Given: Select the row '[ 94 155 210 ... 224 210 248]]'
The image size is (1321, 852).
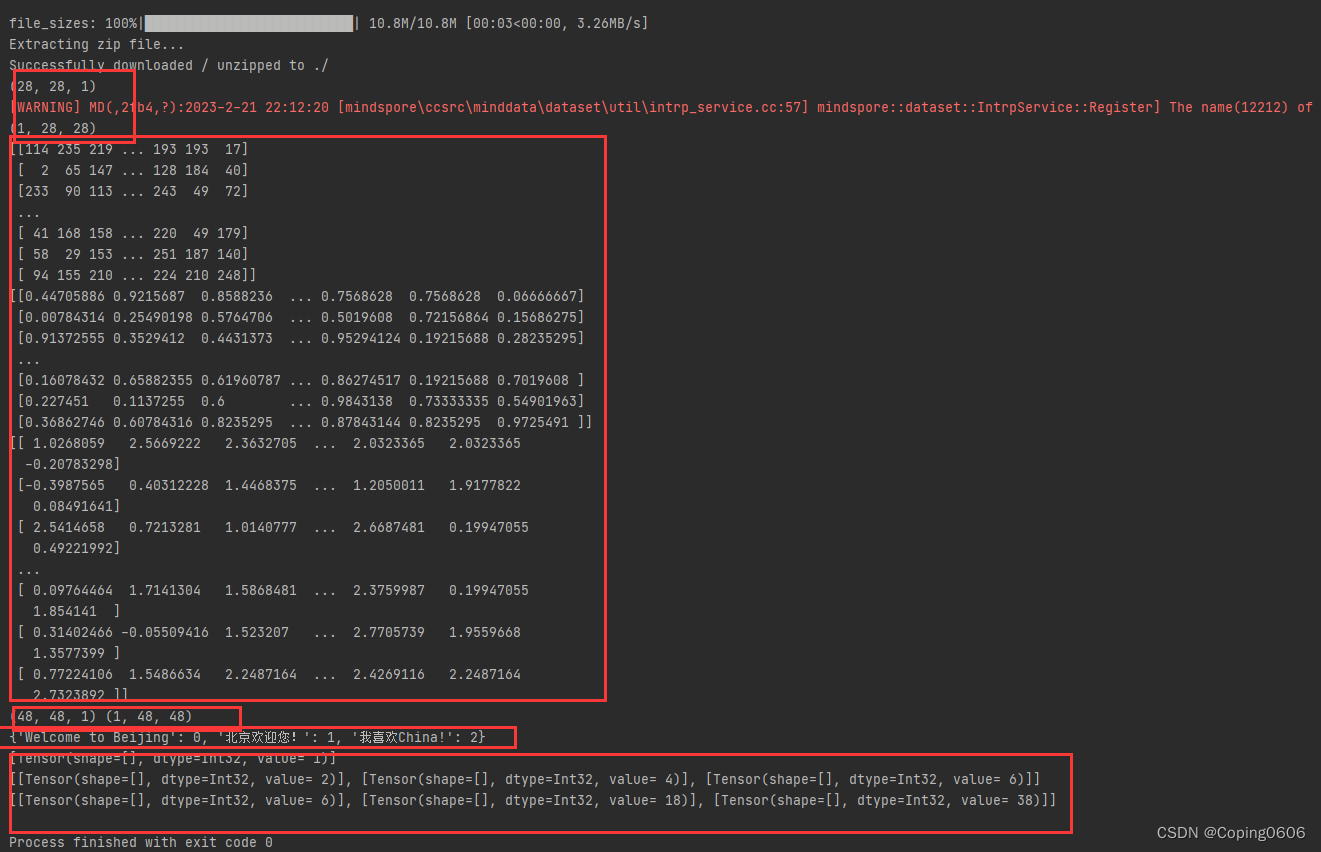Looking at the screenshot, I should tap(137, 275).
